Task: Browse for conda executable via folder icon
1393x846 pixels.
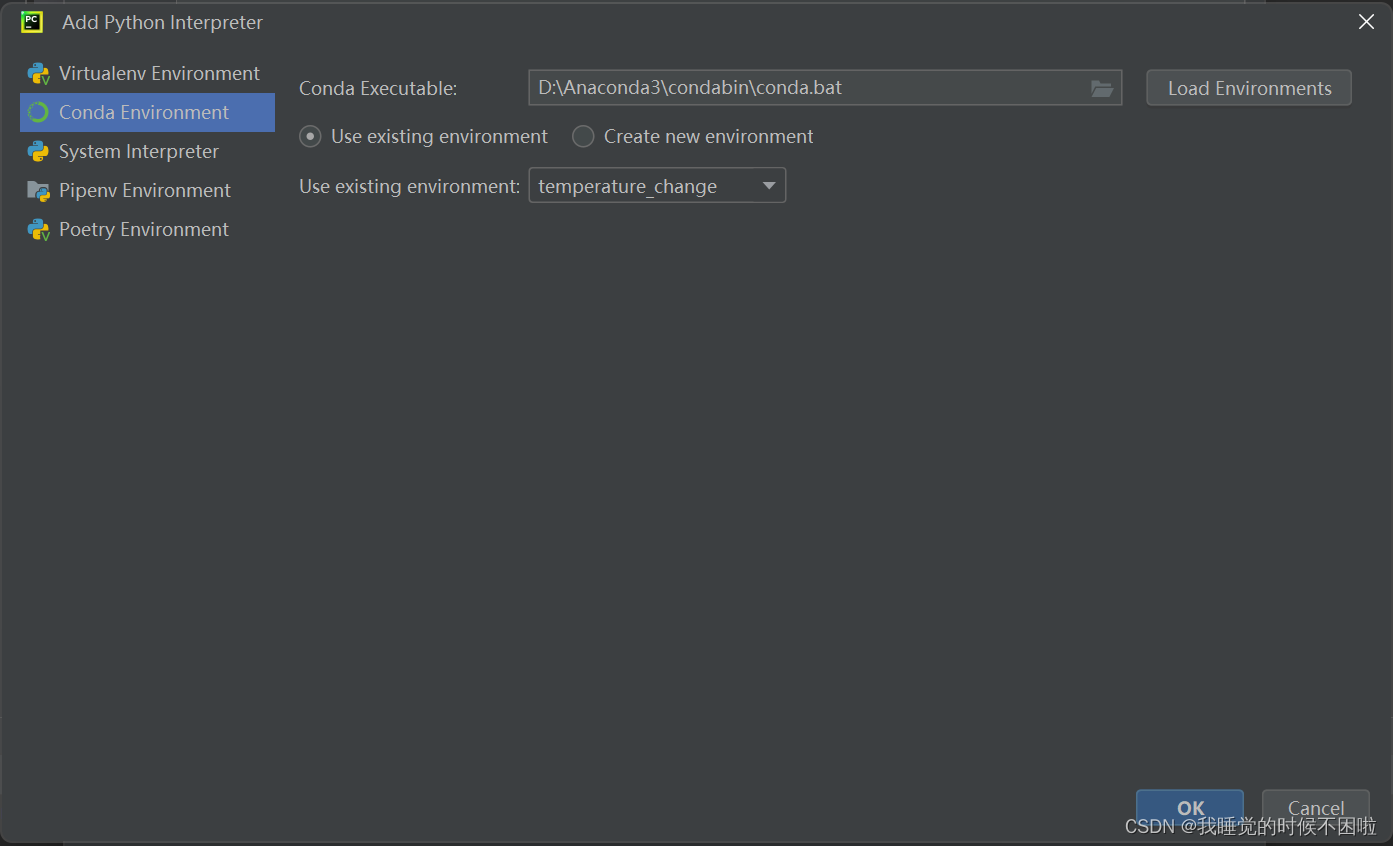Action: tap(1101, 88)
